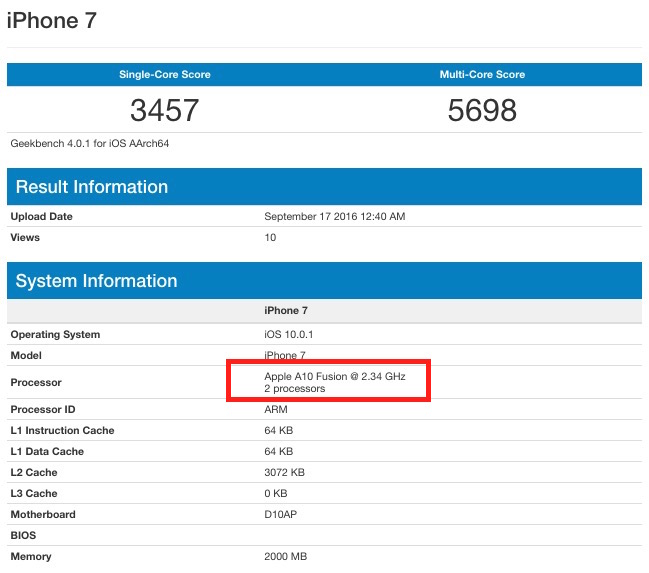
Task: Click the single-core score value 3457
Action: [165, 110]
